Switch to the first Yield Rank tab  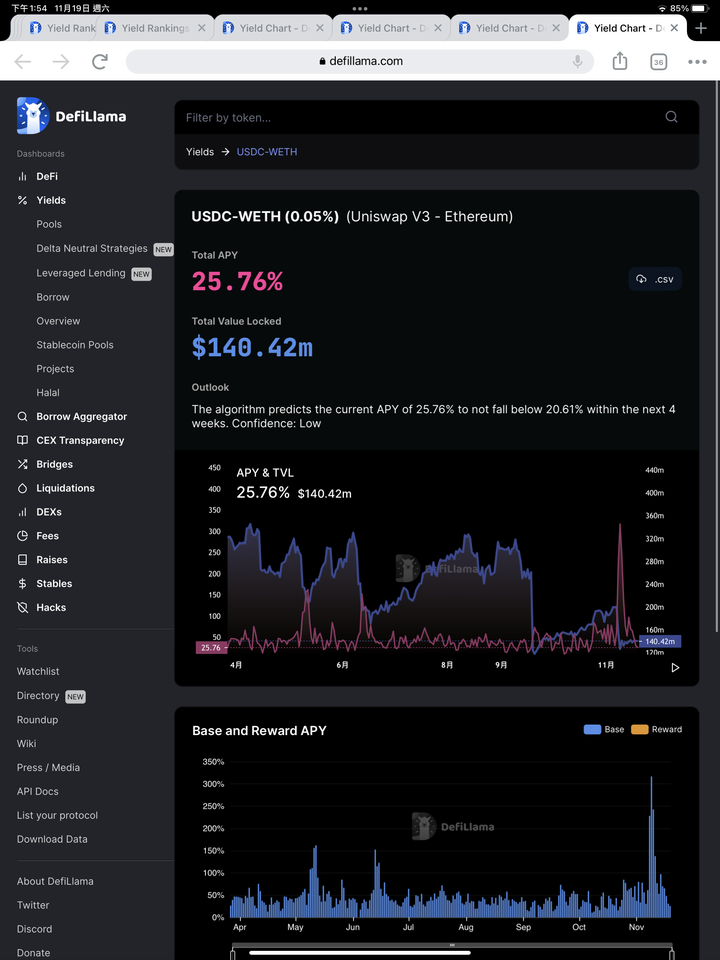tap(61, 28)
